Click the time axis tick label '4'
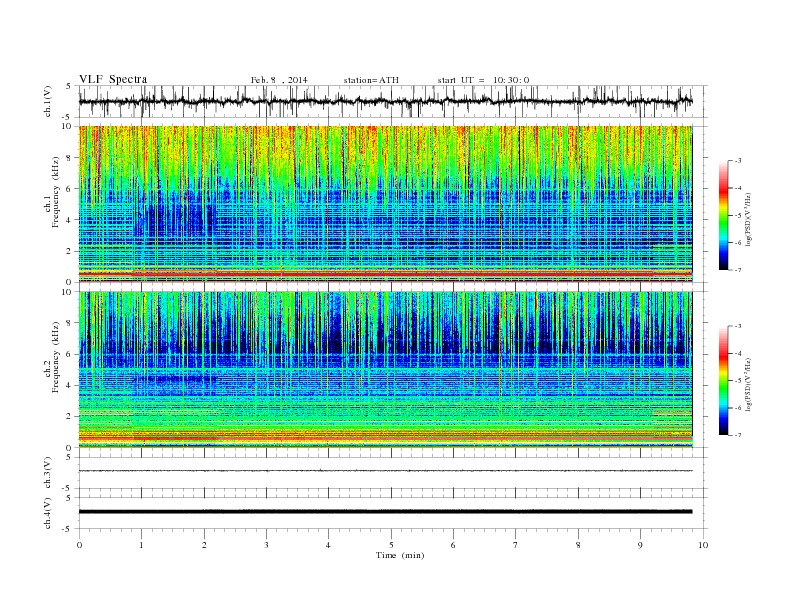792x612 pixels. coord(329,545)
